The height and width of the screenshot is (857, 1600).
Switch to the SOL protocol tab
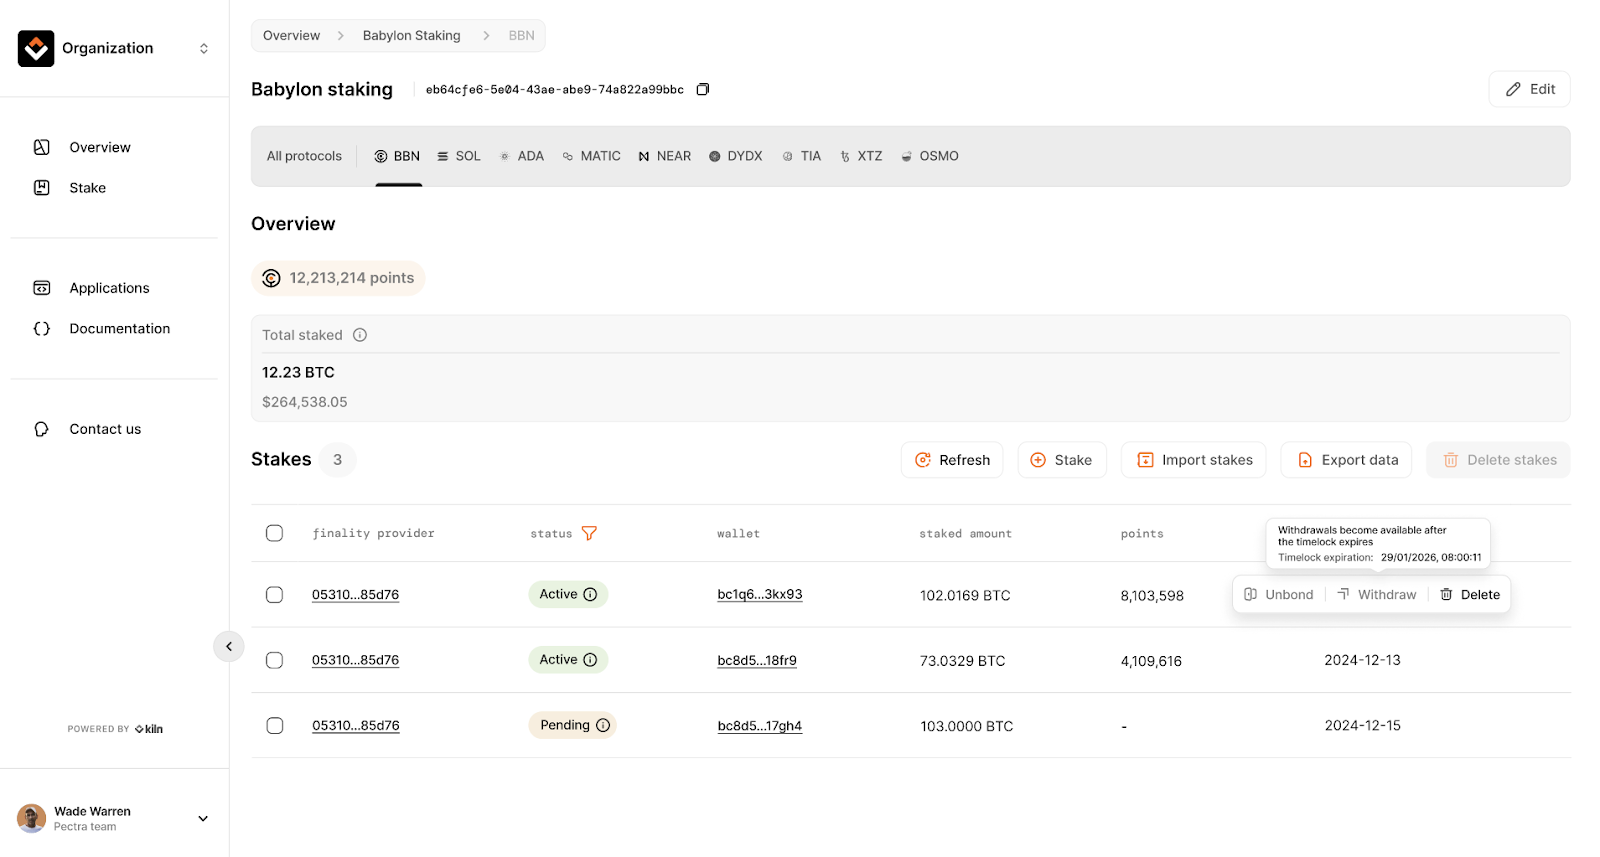[x=459, y=156]
